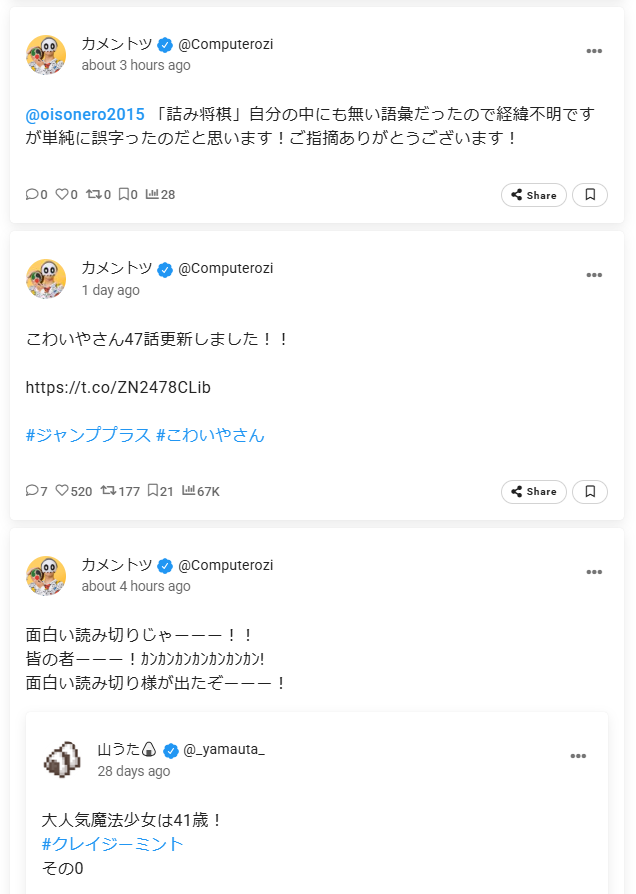This screenshot has width=636, height=894.
Task: Share the 詰み将棋 reply post
Action: click(x=534, y=195)
